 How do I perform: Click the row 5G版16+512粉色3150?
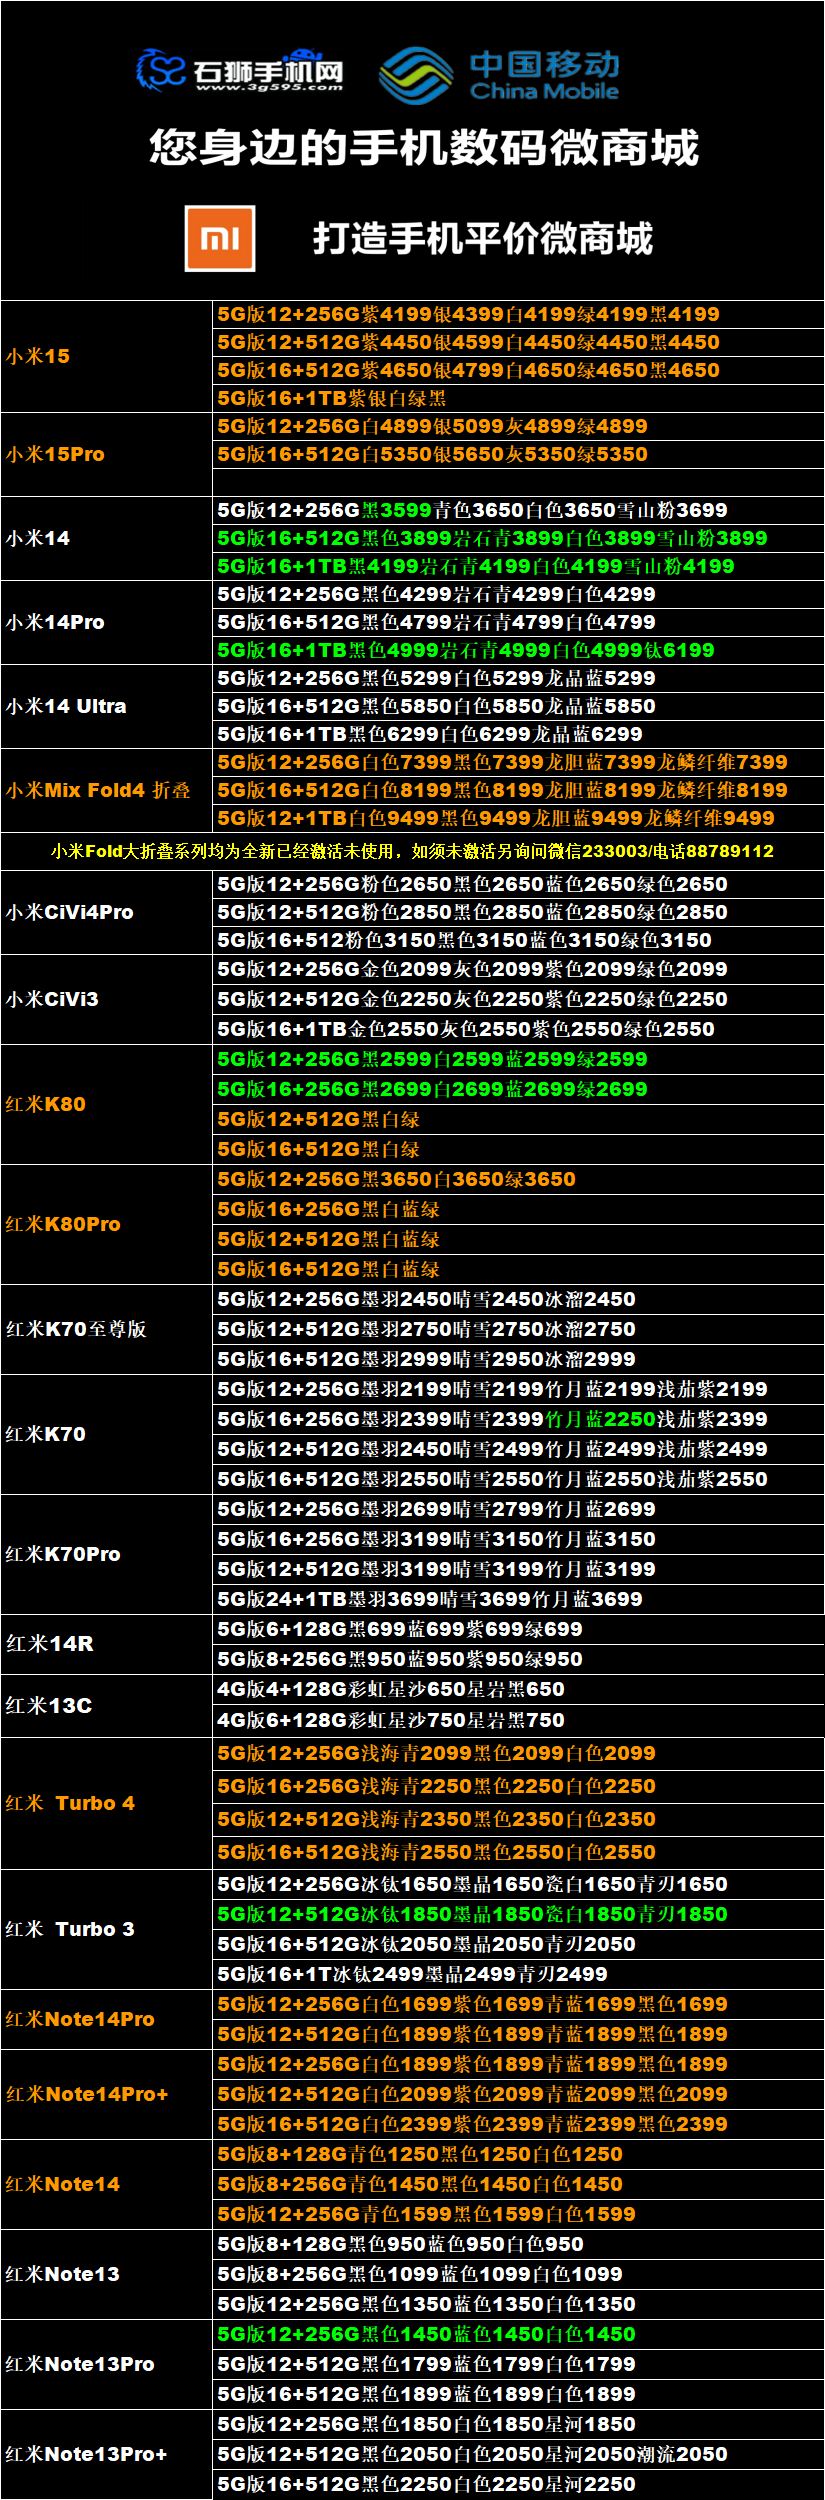(518, 940)
